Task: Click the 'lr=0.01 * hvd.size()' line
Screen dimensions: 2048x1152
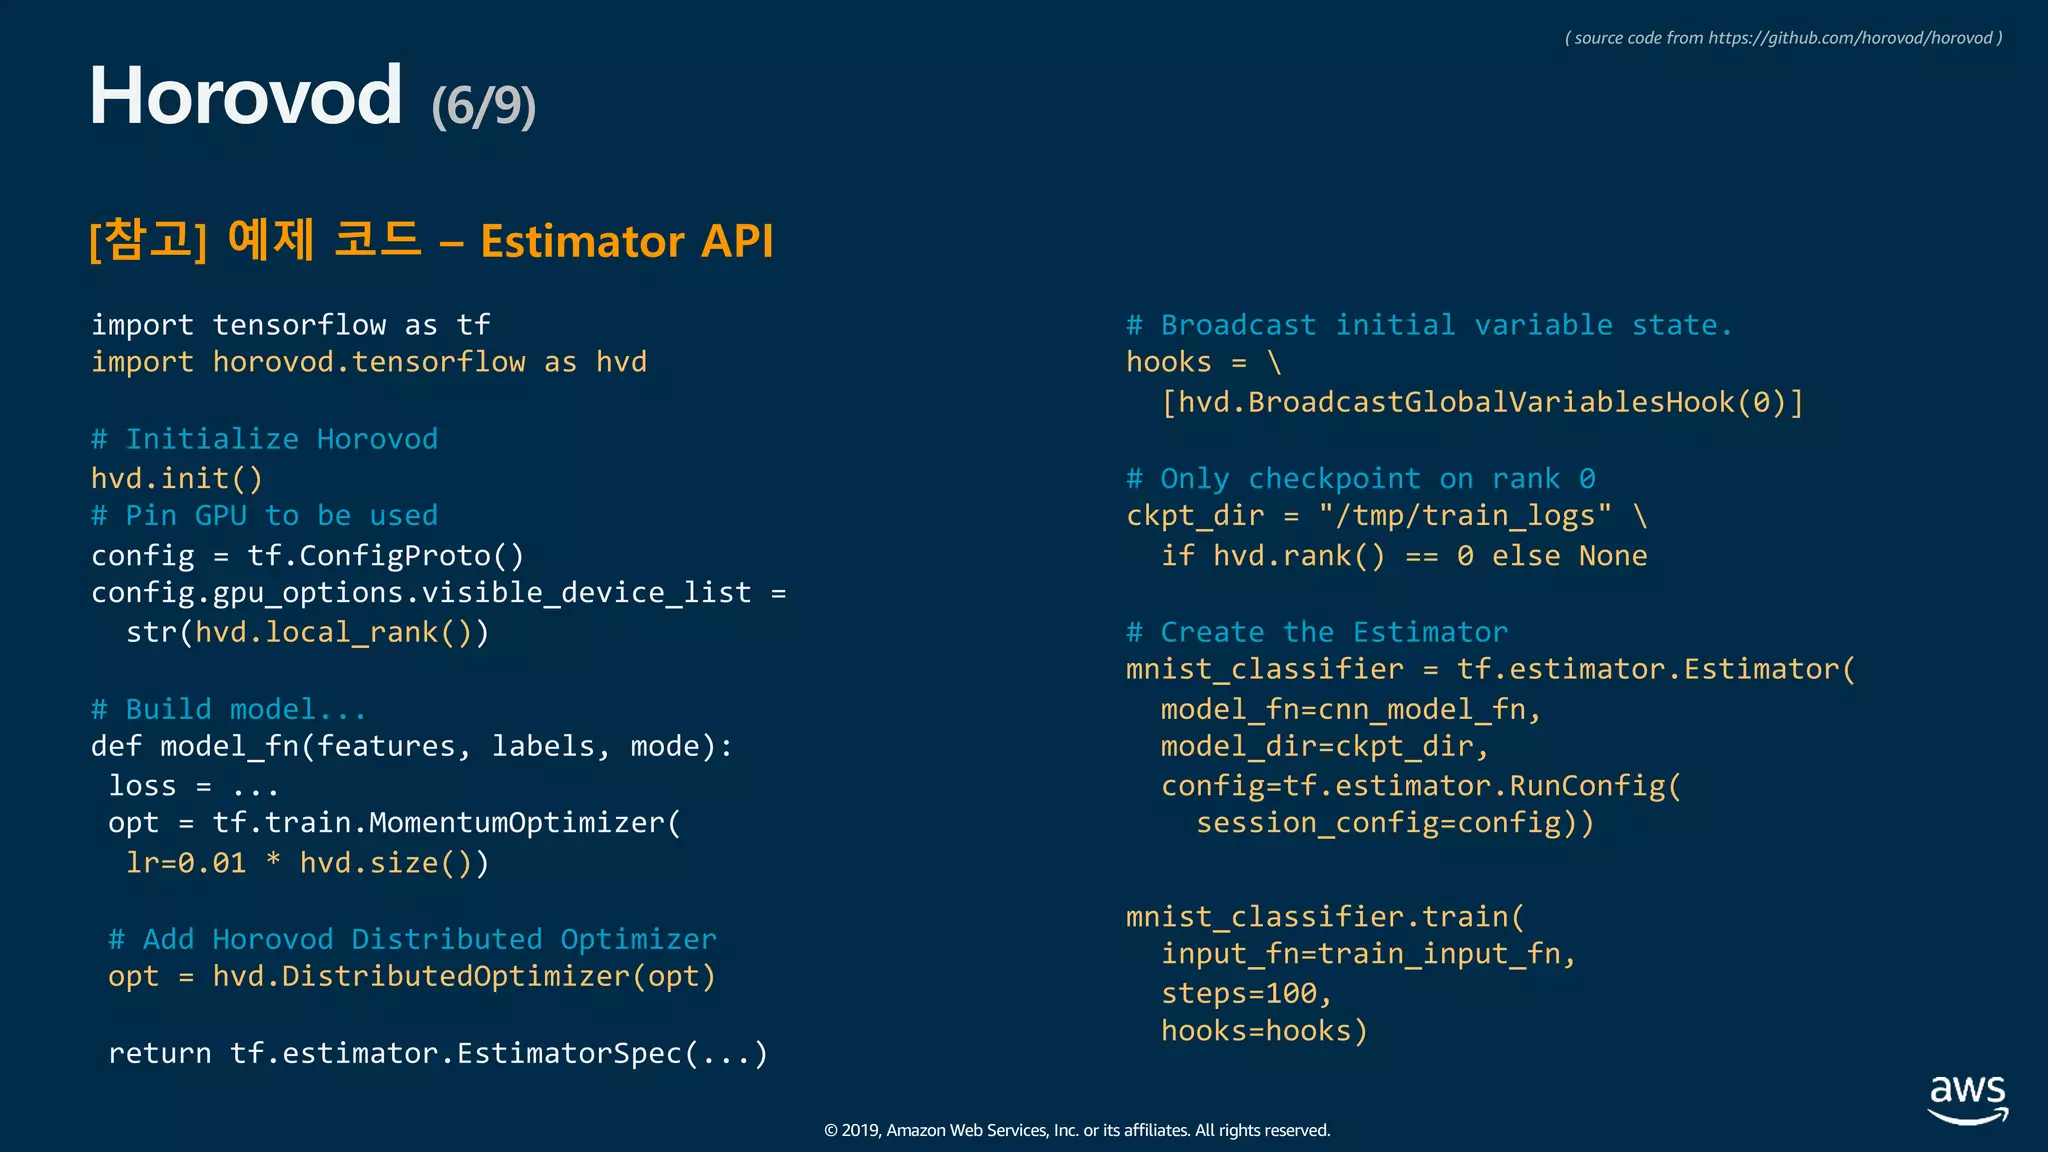Action: coord(307,863)
